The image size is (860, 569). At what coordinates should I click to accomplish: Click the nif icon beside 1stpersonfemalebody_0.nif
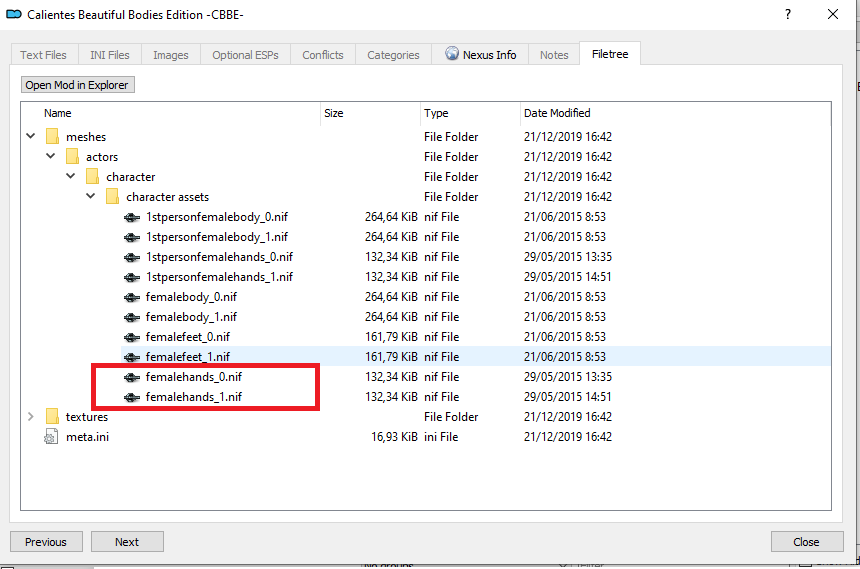(x=132, y=217)
